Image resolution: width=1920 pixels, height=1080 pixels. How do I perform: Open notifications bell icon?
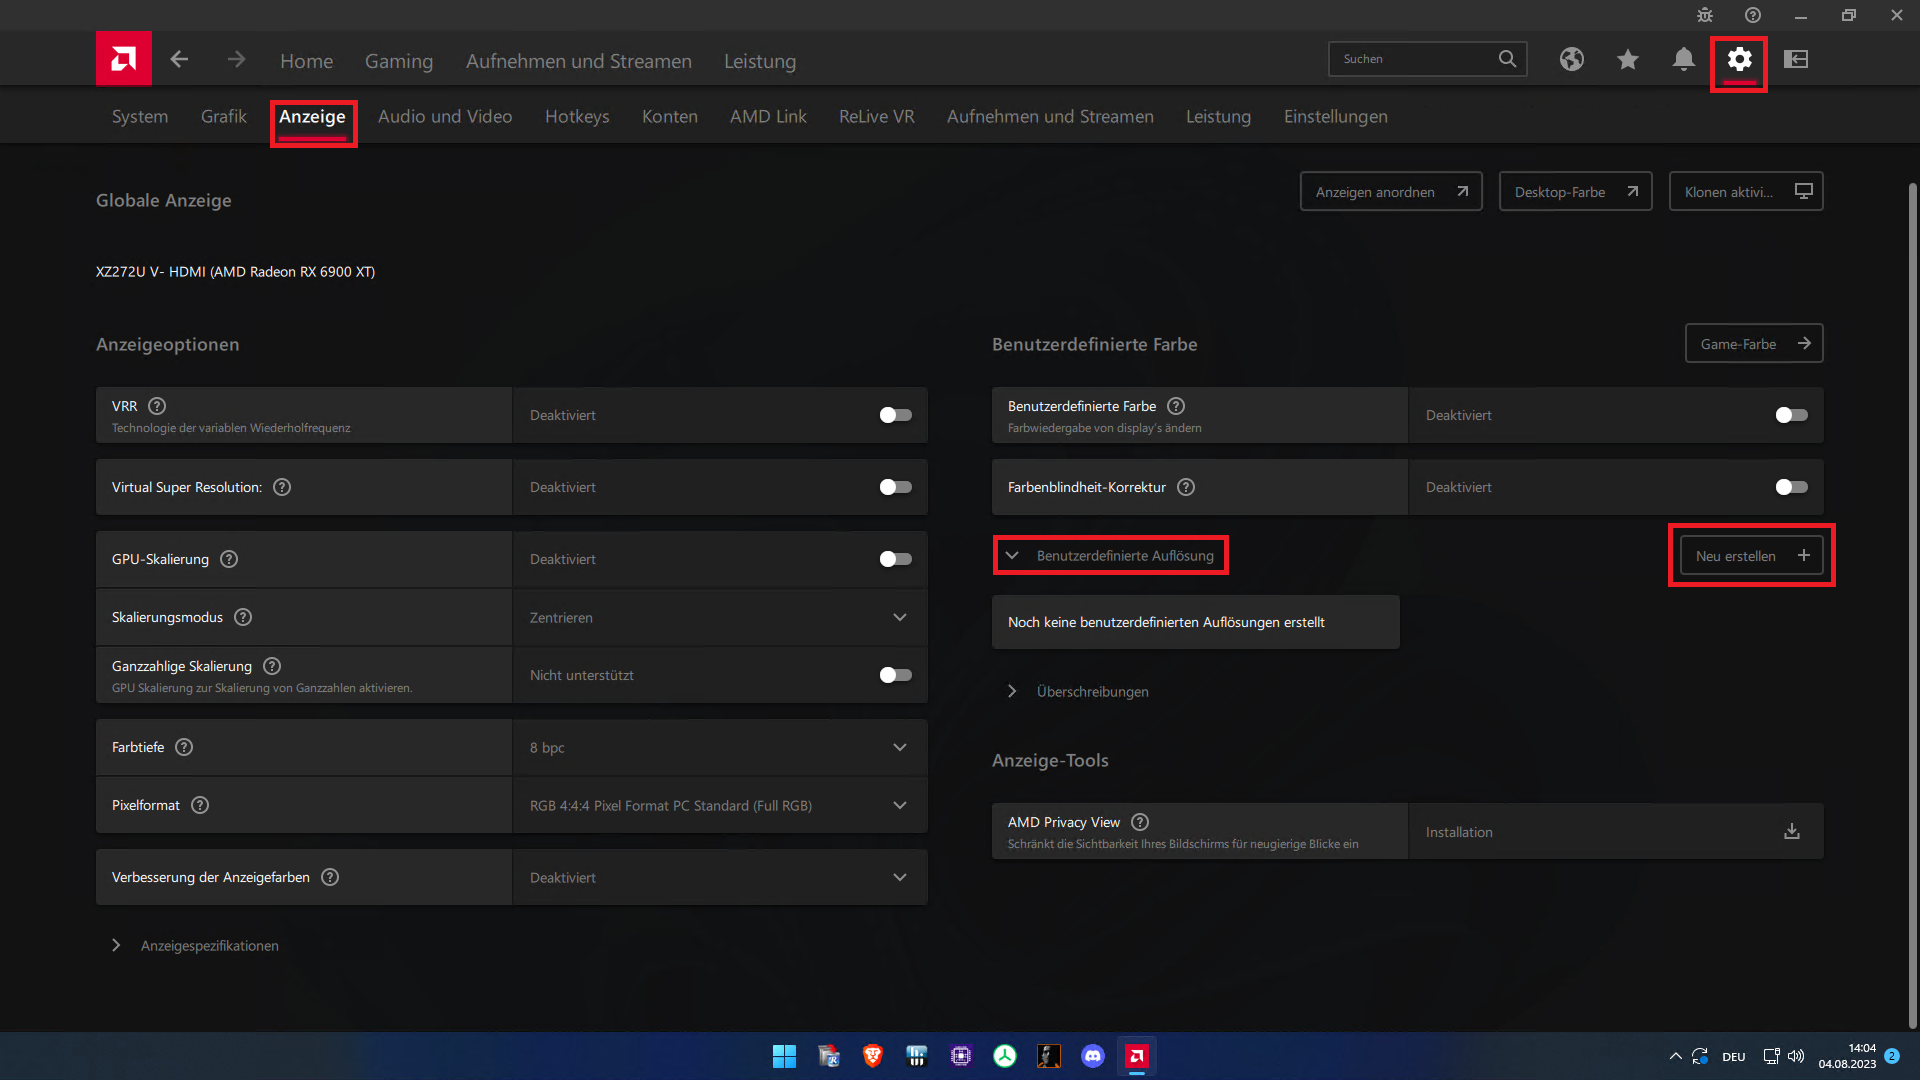click(1683, 59)
